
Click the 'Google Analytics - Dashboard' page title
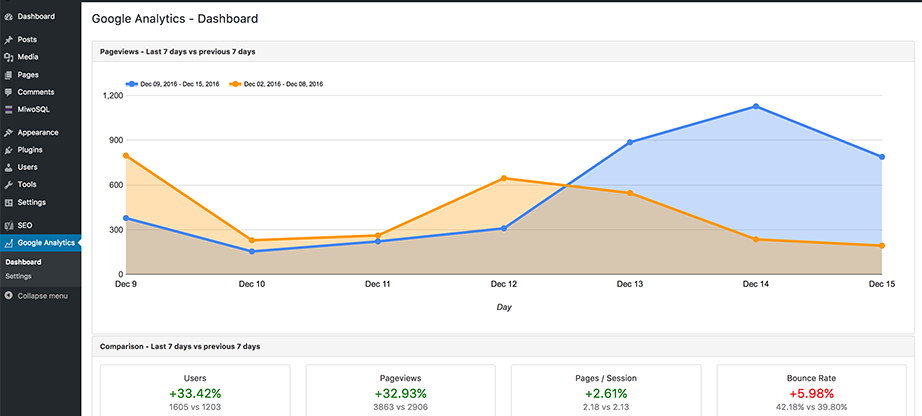point(175,19)
